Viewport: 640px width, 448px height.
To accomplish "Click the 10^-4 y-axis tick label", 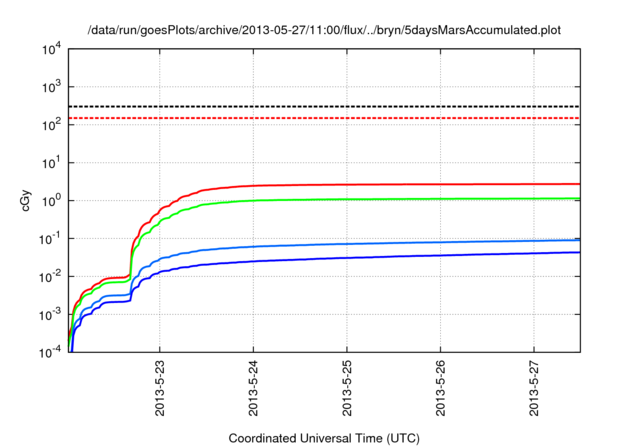I will coord(49,353).
